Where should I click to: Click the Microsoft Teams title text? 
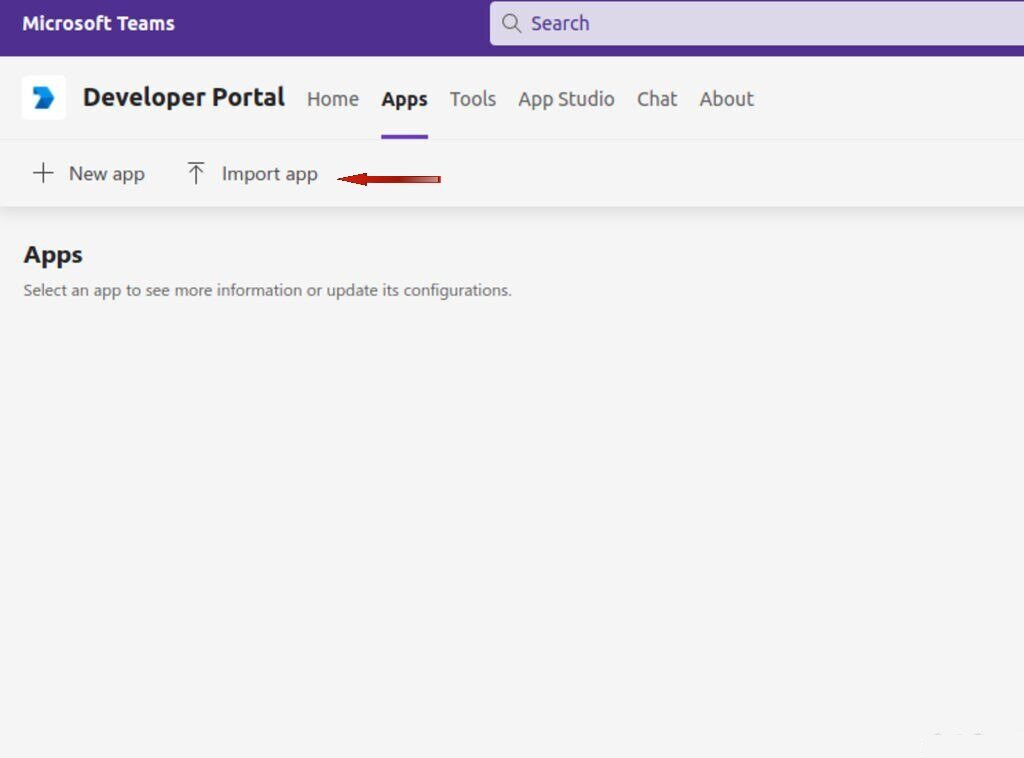[x=98, y=23]
